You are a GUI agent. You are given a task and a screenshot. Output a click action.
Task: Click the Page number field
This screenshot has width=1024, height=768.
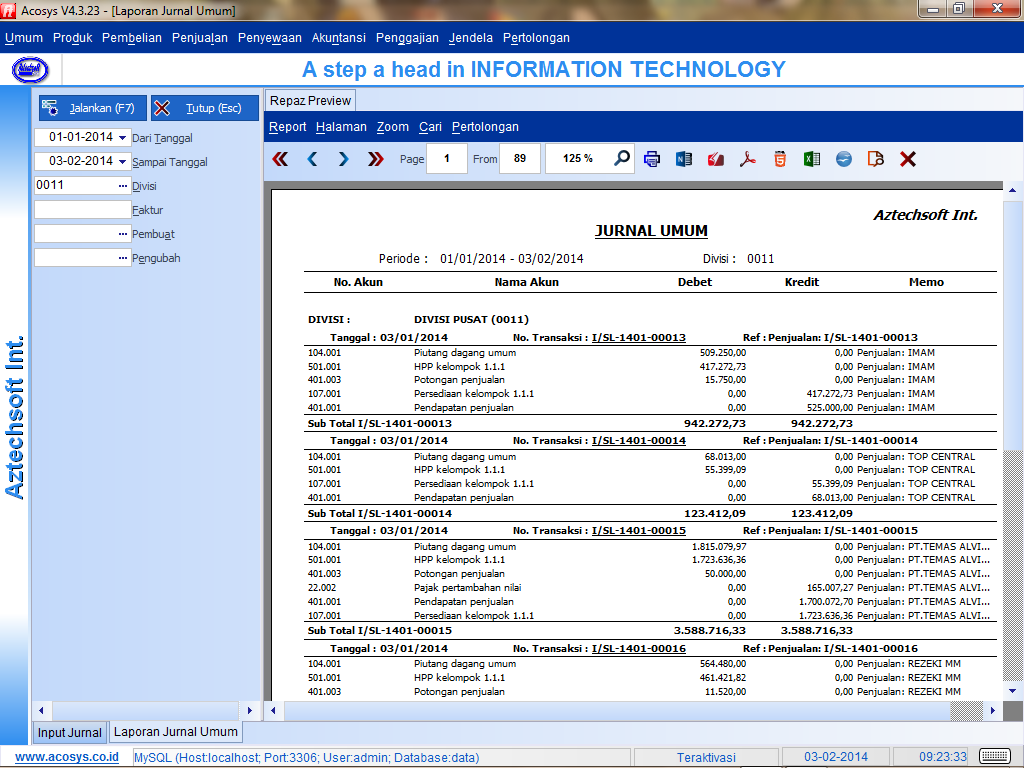point(447,159)
